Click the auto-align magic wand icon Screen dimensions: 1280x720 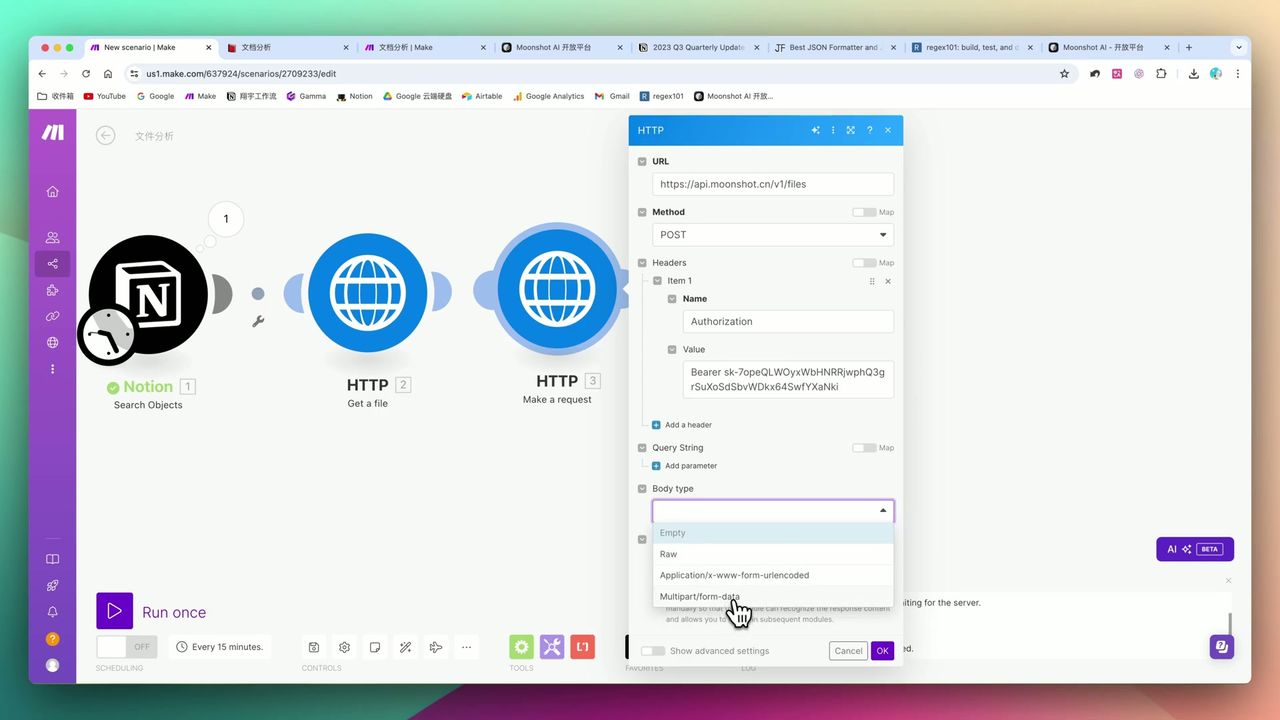point(405,647)
